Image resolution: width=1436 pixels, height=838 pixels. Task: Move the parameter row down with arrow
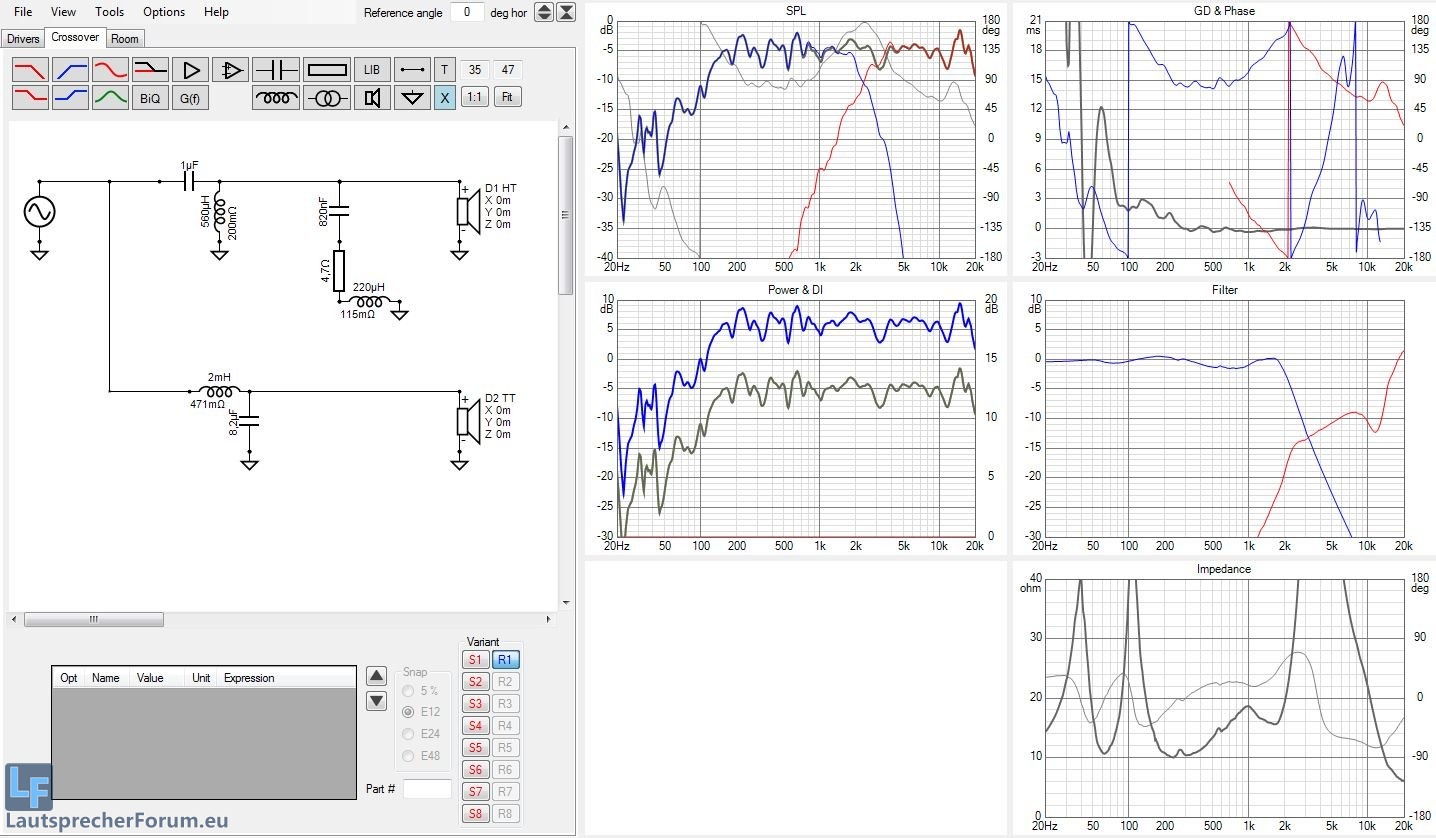pos(376,701)
